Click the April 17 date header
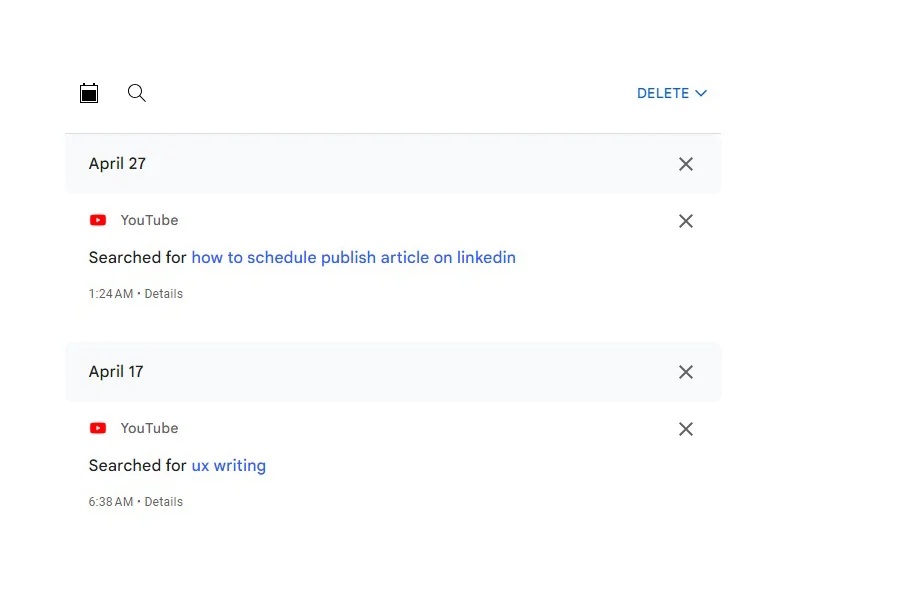This screenshot has width=900, height=600. point(116,372)
